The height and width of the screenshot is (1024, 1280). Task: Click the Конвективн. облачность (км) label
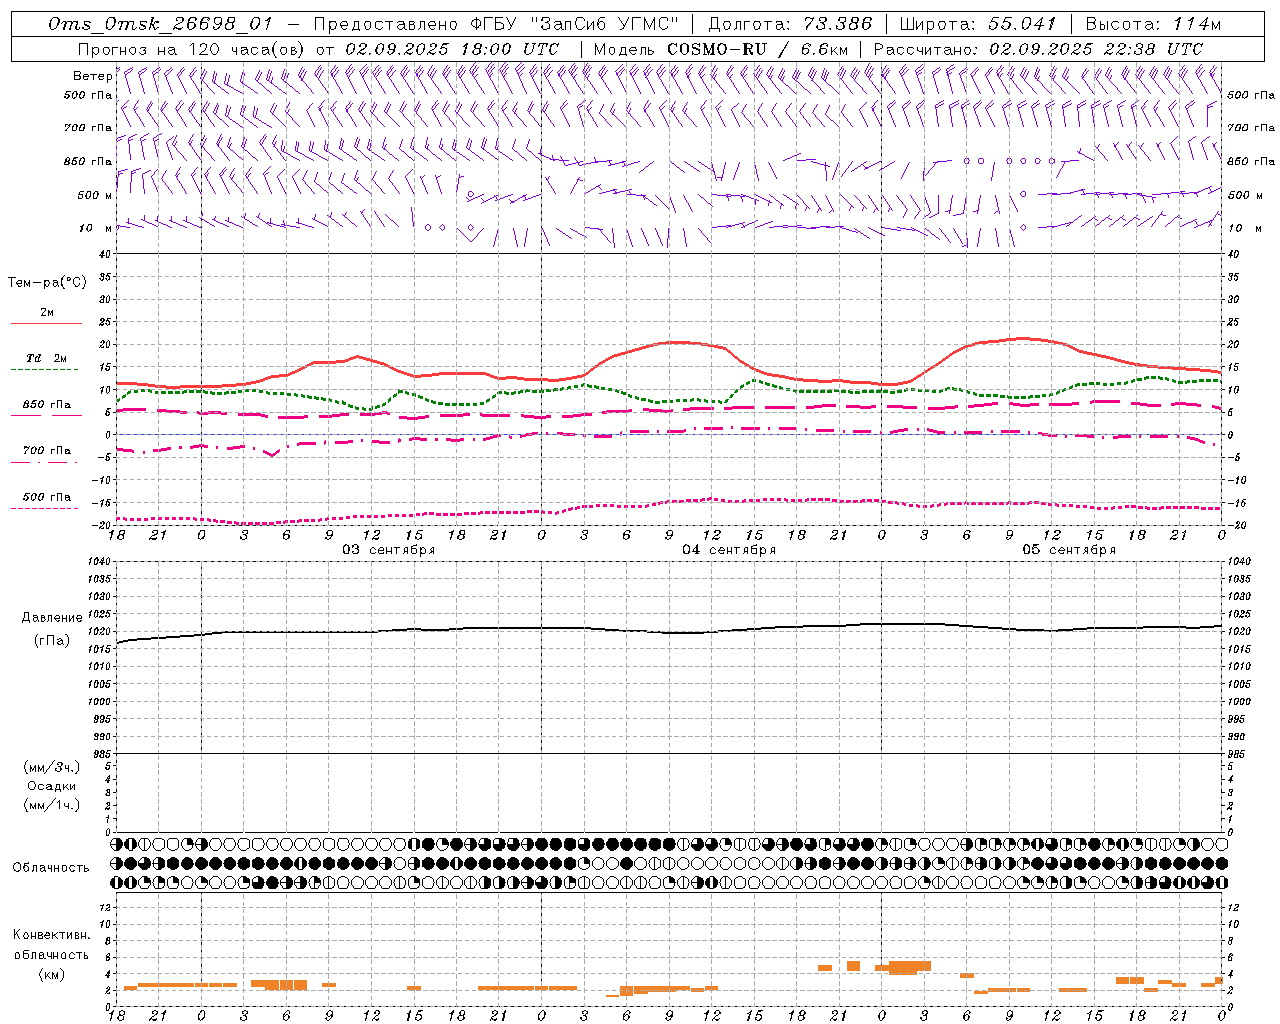point(51,954)
